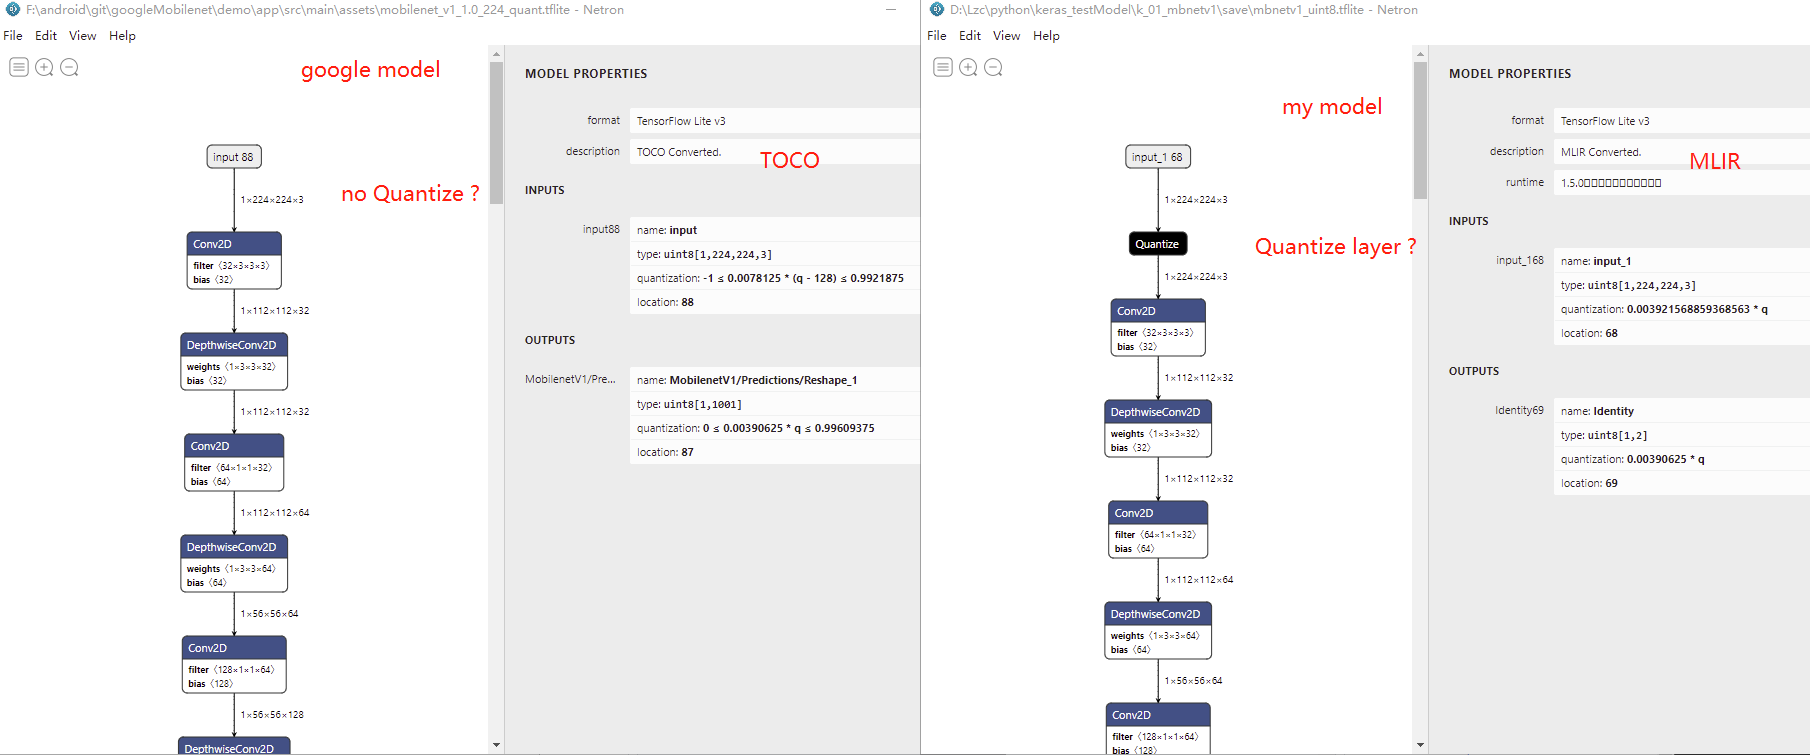Click 'name: input_1' row in right properties

1682,261
